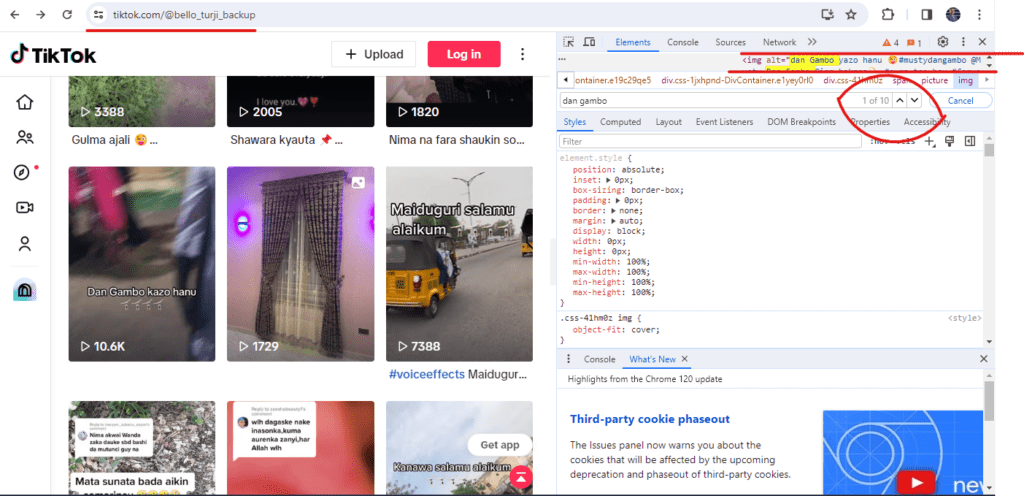Screen dimensions: 1024x496
Task: Open the drawer three-dot menu beside Console
Action: [568, 359]
